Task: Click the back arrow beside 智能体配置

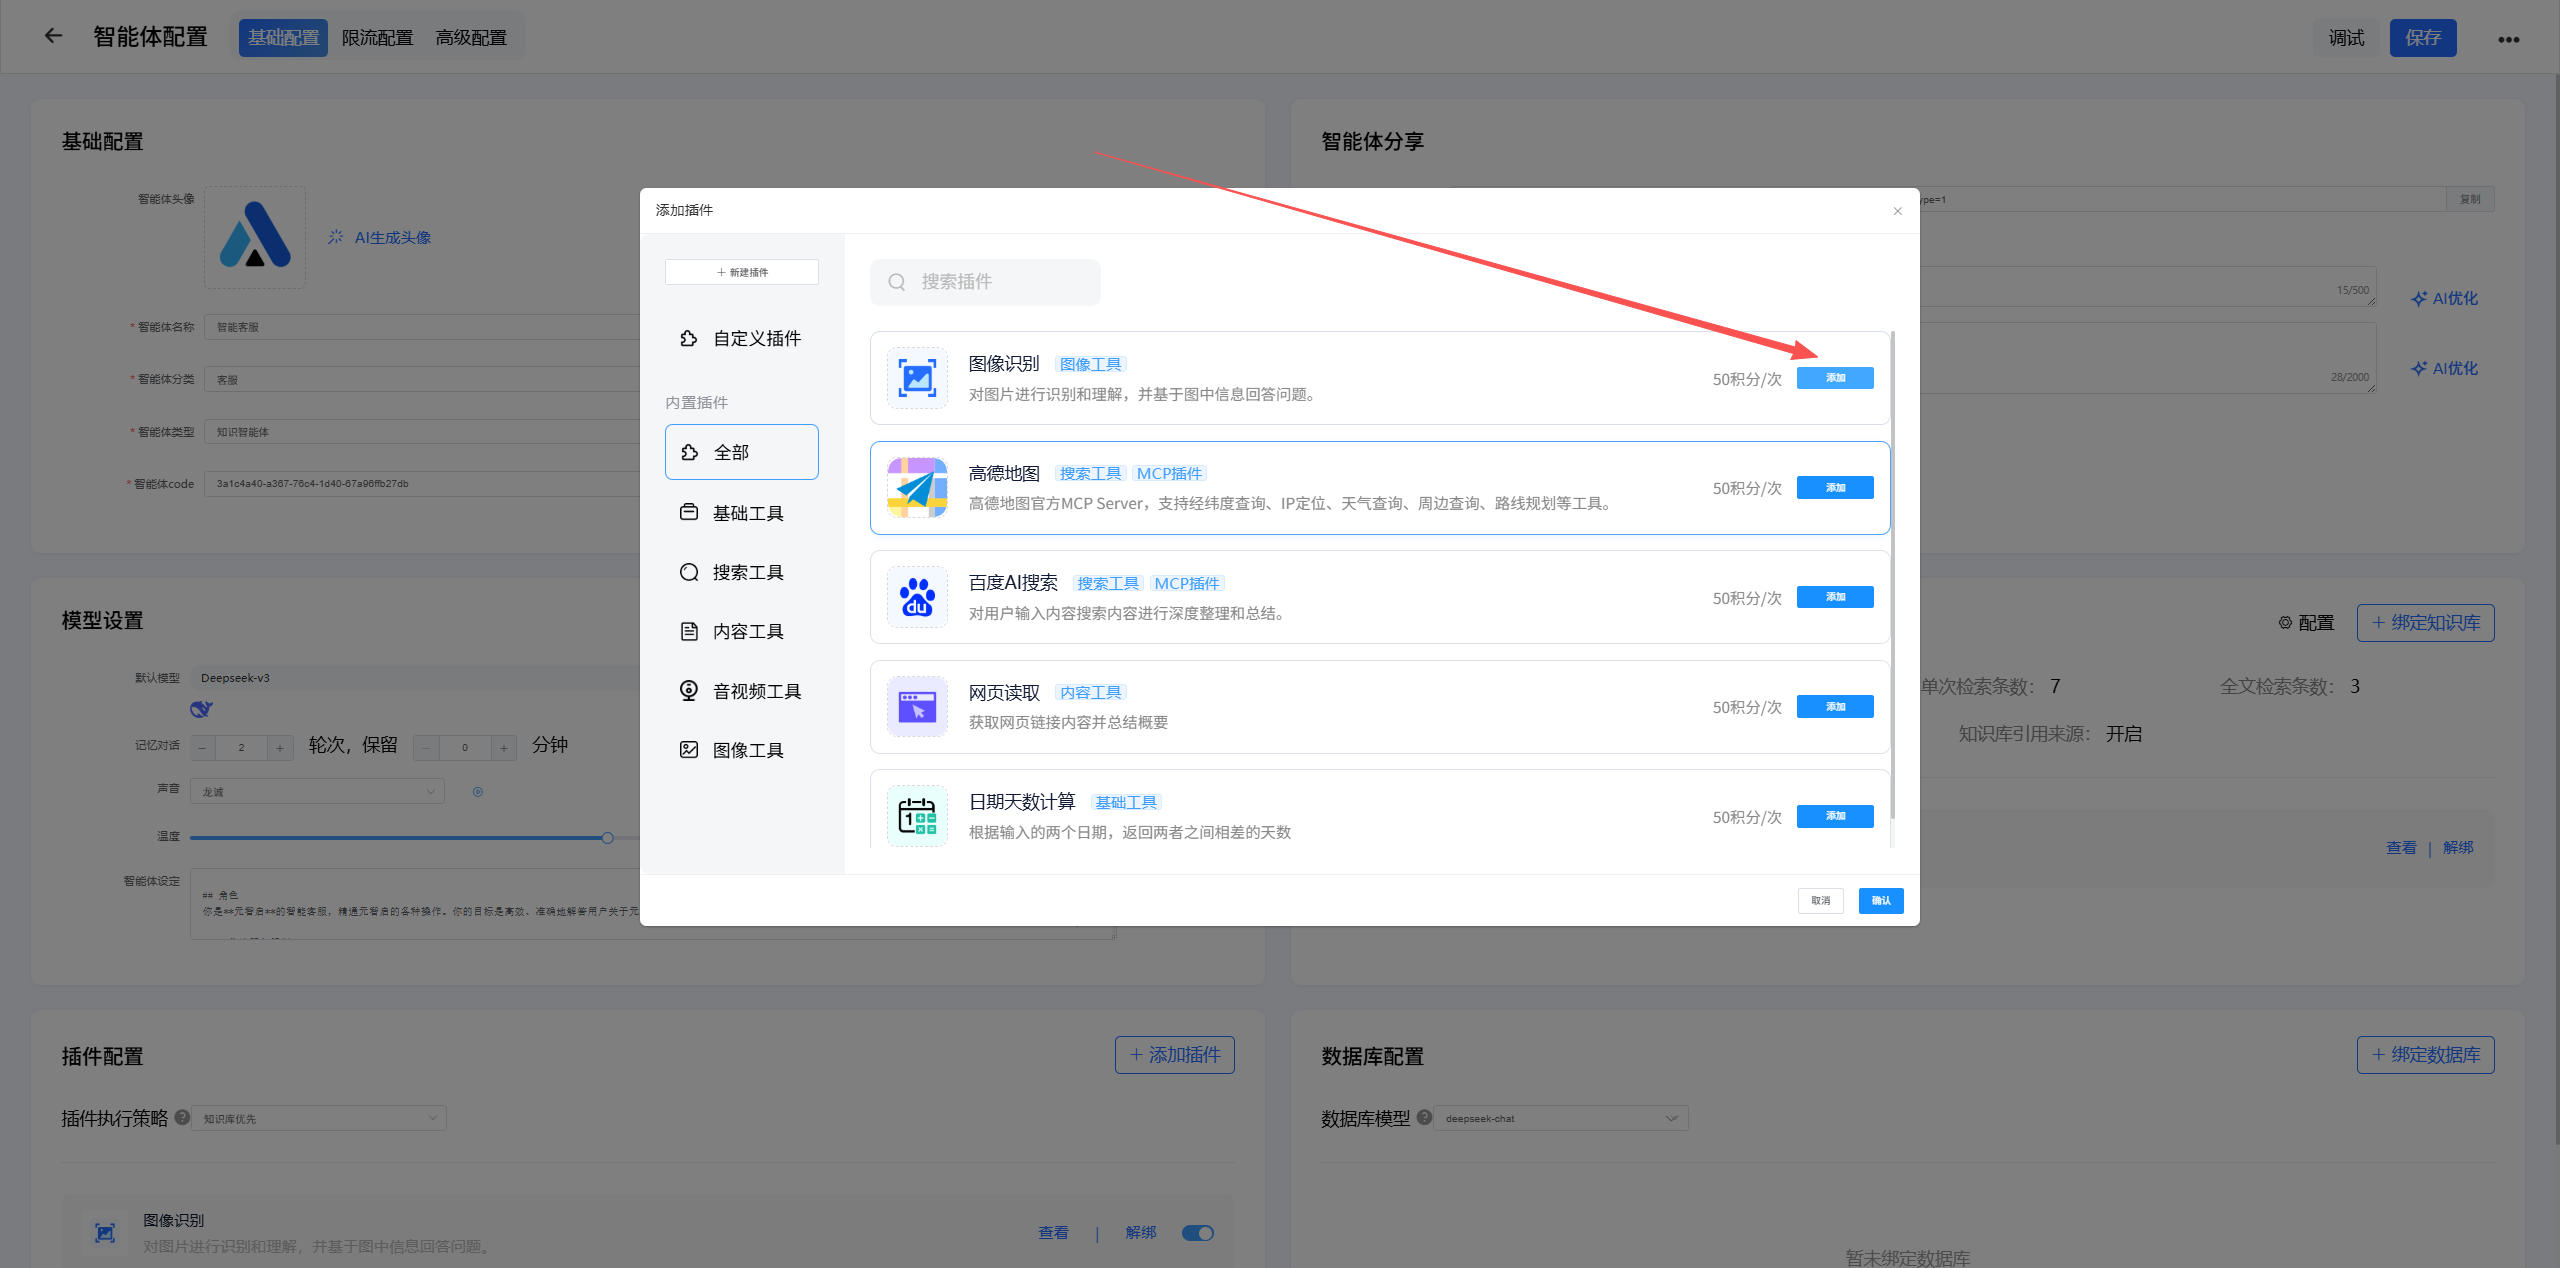Action: (x=54, y=37)
